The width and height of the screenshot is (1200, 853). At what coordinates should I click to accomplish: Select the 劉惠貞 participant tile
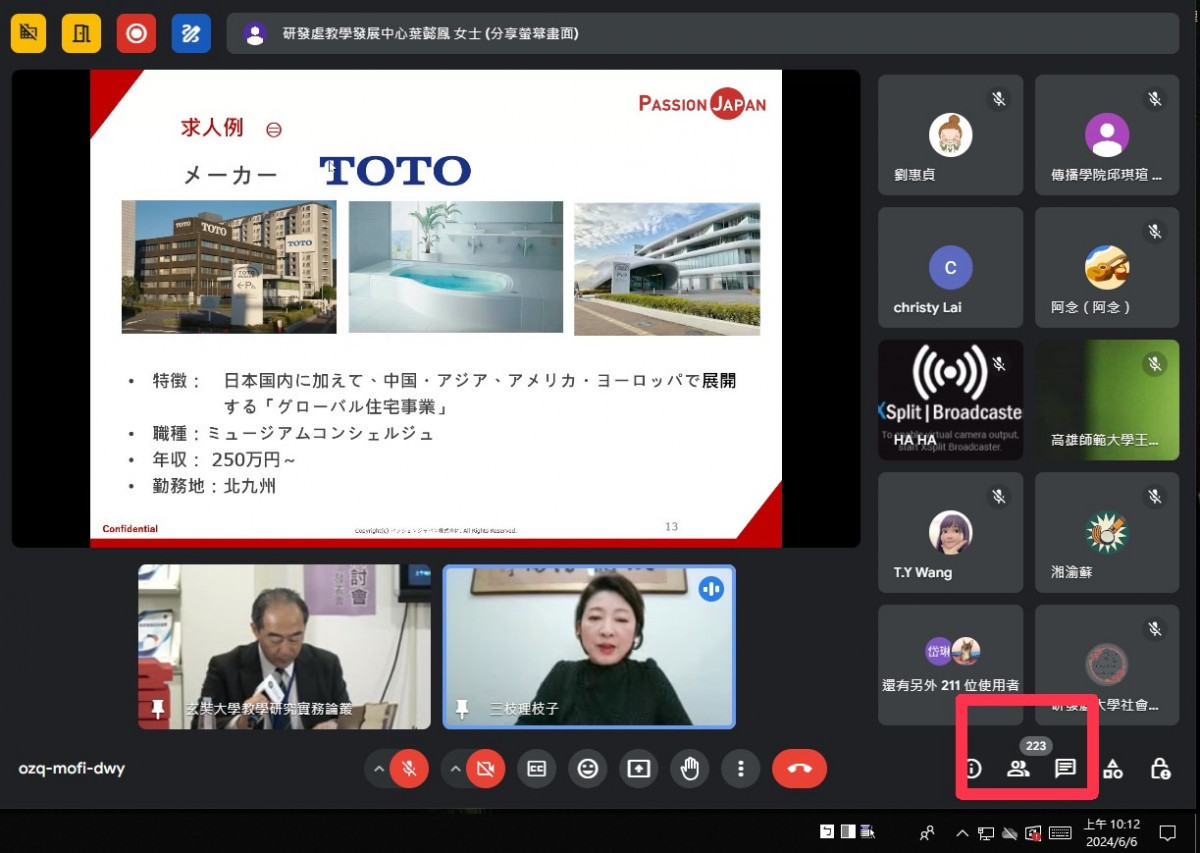pyautogui.click(x=950, y=135)
